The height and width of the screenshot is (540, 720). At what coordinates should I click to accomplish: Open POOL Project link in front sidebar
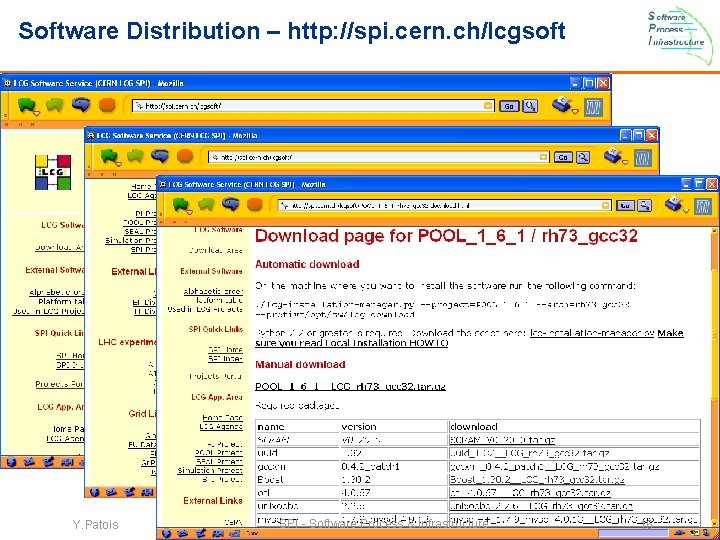[219, 453]
